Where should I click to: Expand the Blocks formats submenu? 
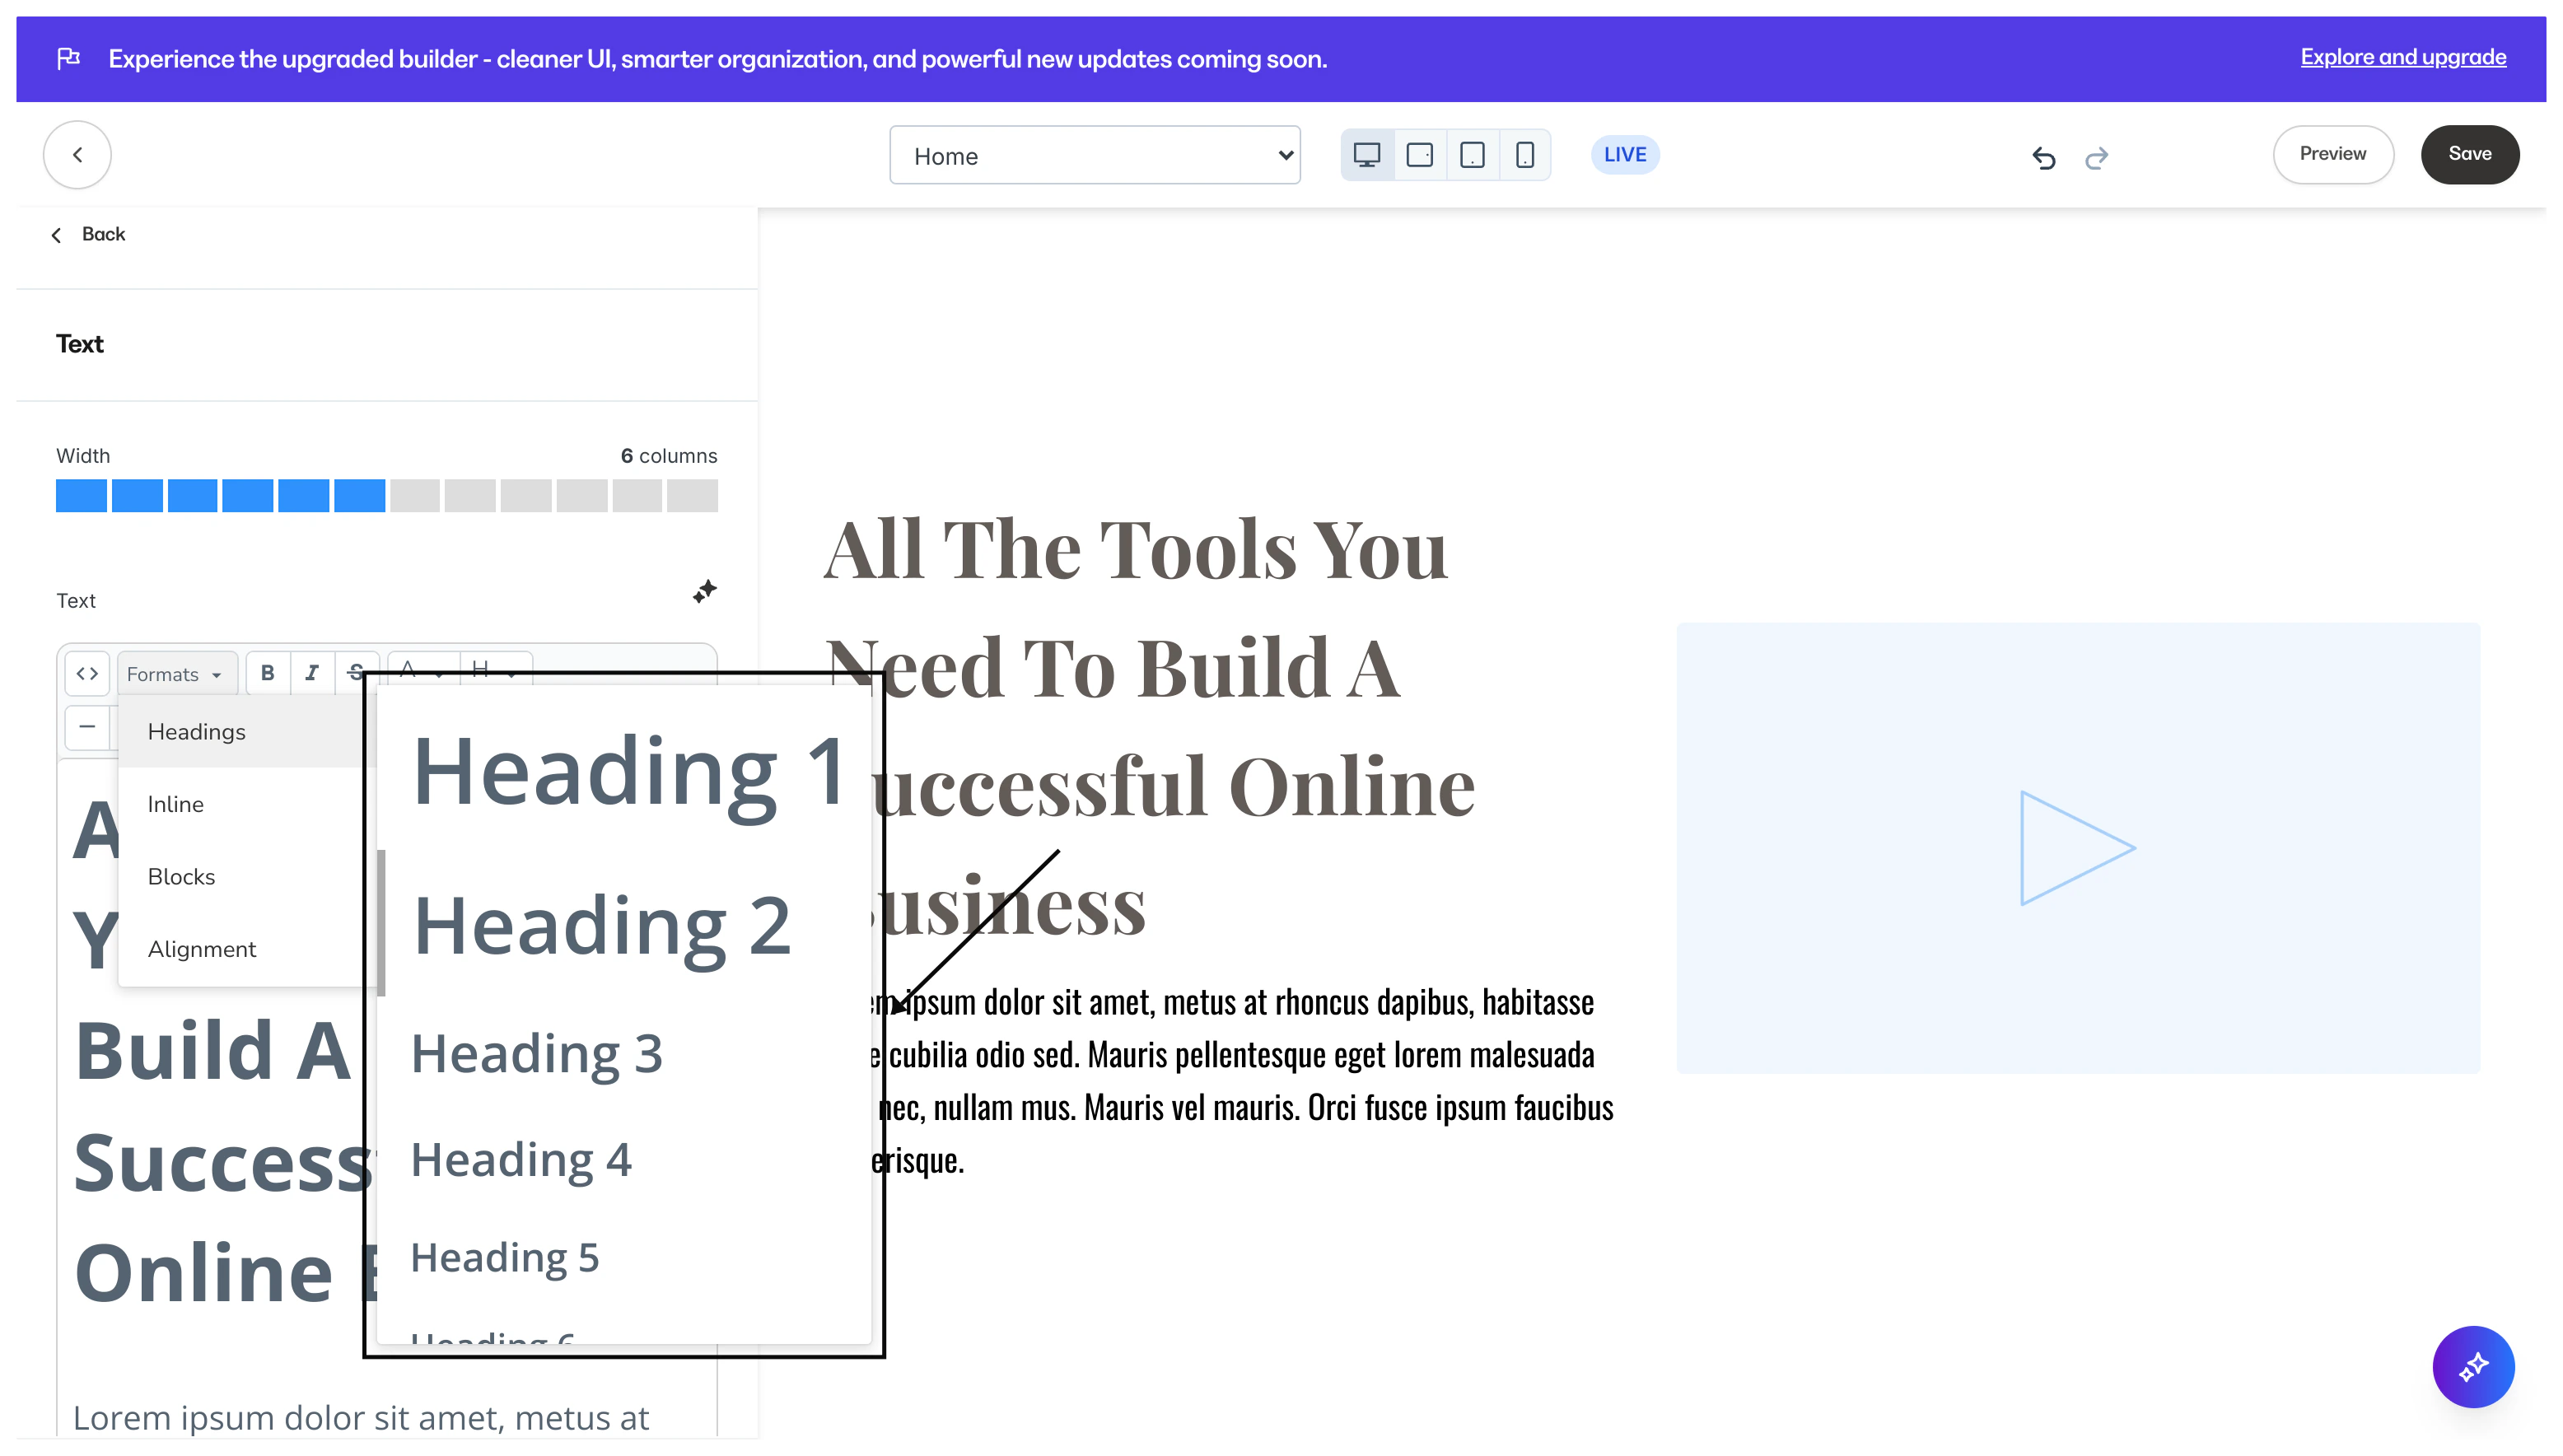(x=181, y=876)
